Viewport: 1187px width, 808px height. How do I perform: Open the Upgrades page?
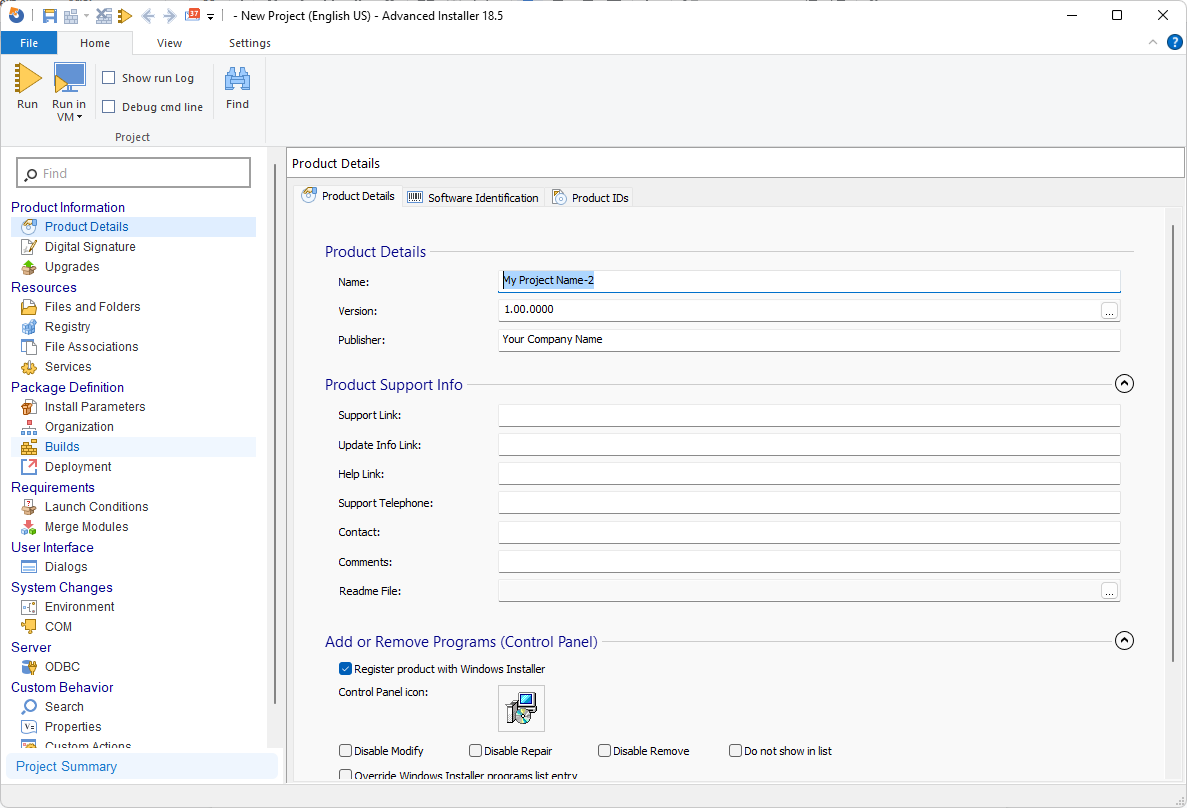(72, 267)
